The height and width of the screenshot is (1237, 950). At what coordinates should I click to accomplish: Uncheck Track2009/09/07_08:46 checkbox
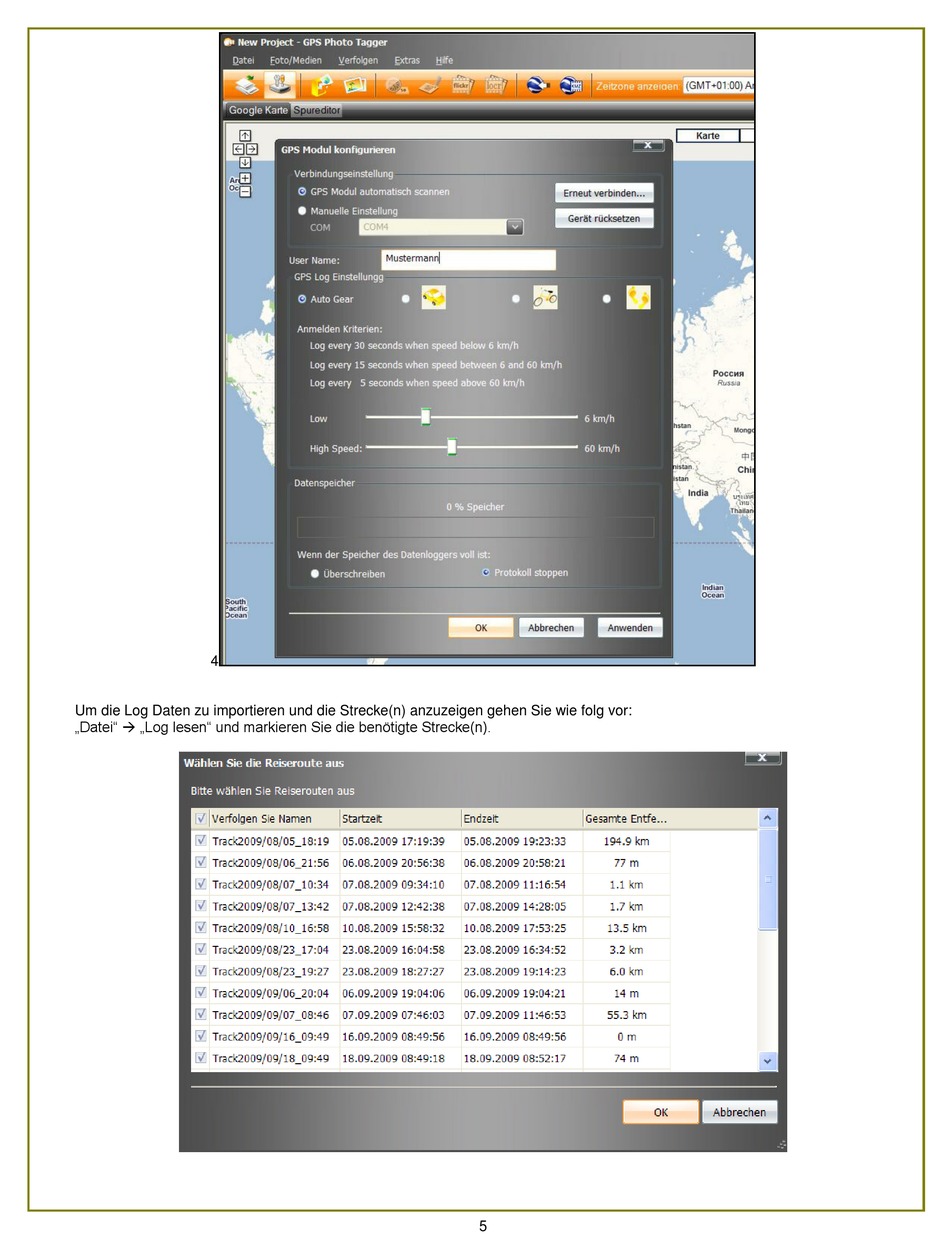(200, 1014)
